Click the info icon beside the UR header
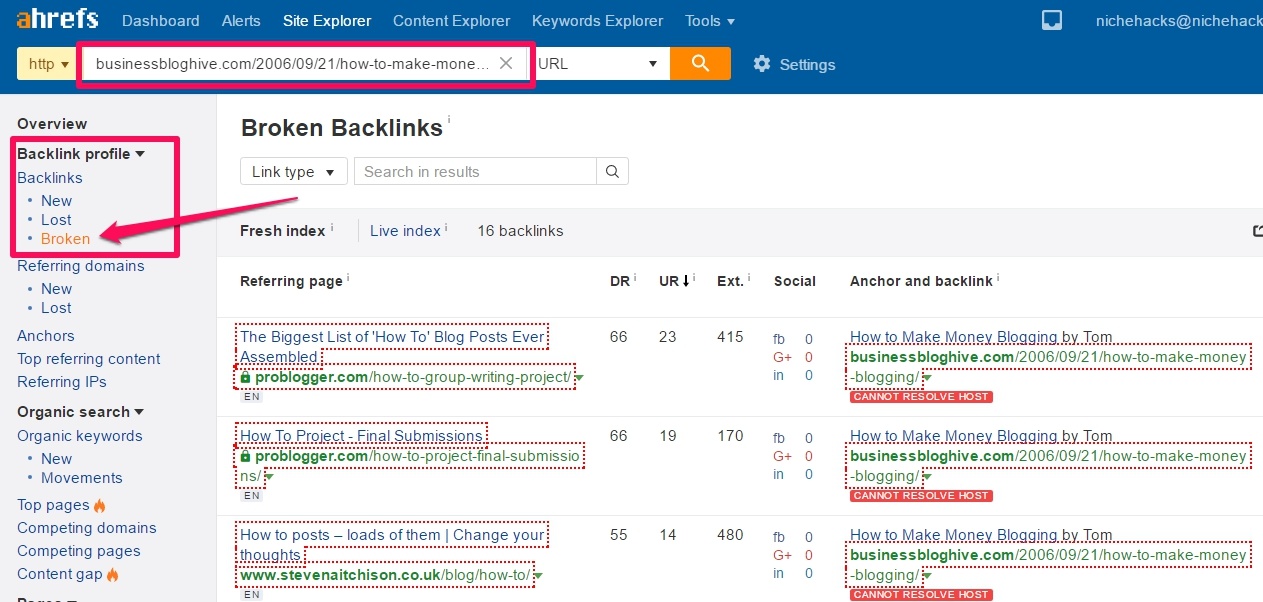1263x602 pixels. coord(693,277)
